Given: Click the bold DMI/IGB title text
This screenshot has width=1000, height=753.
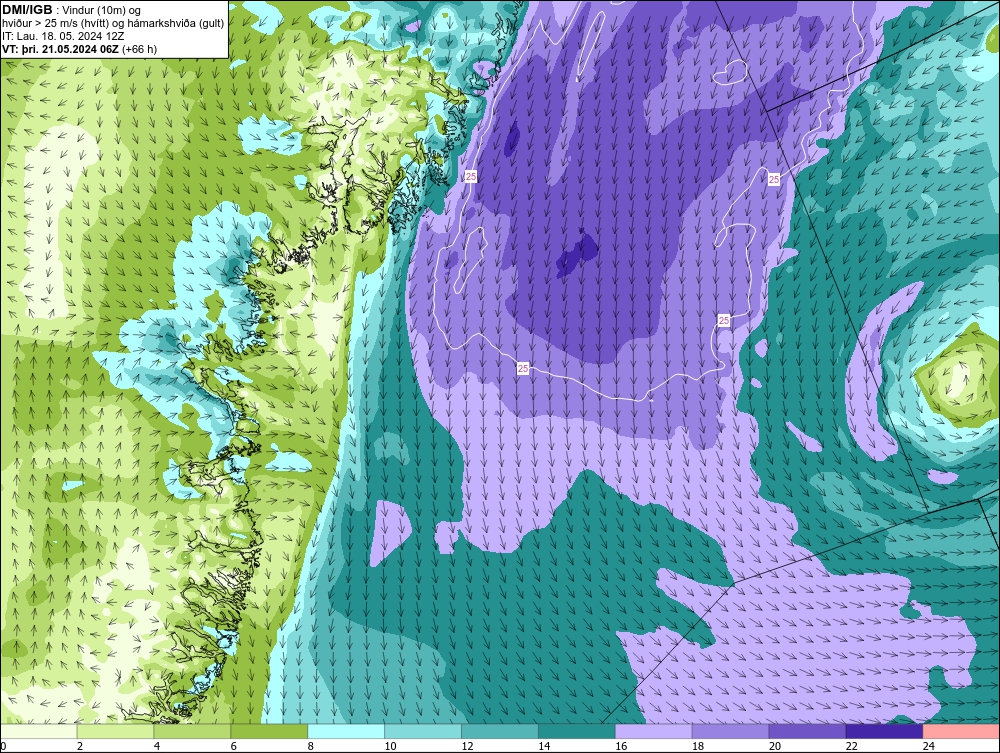Looking at the screenshot, I should pyautogui.click(x=27, y=10).
